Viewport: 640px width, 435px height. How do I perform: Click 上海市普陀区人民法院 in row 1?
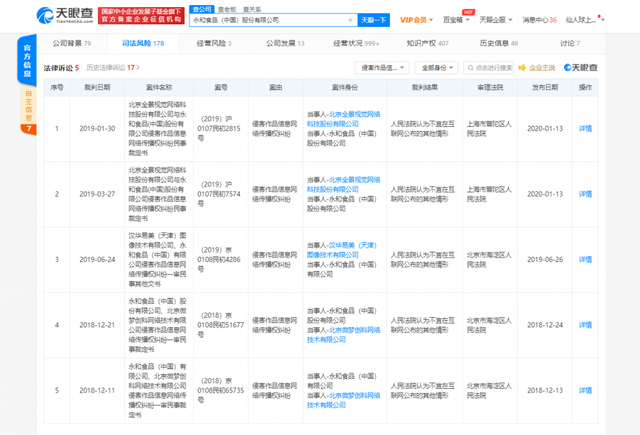coord(489,129)
